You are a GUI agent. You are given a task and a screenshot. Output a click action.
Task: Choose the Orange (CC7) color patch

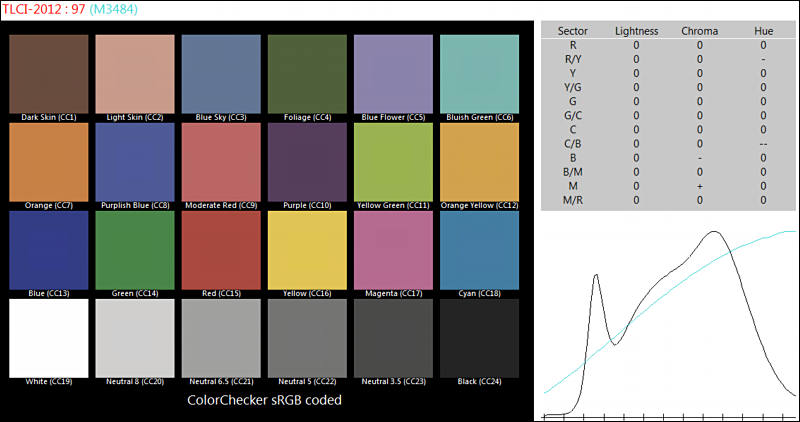pos(48,161)
